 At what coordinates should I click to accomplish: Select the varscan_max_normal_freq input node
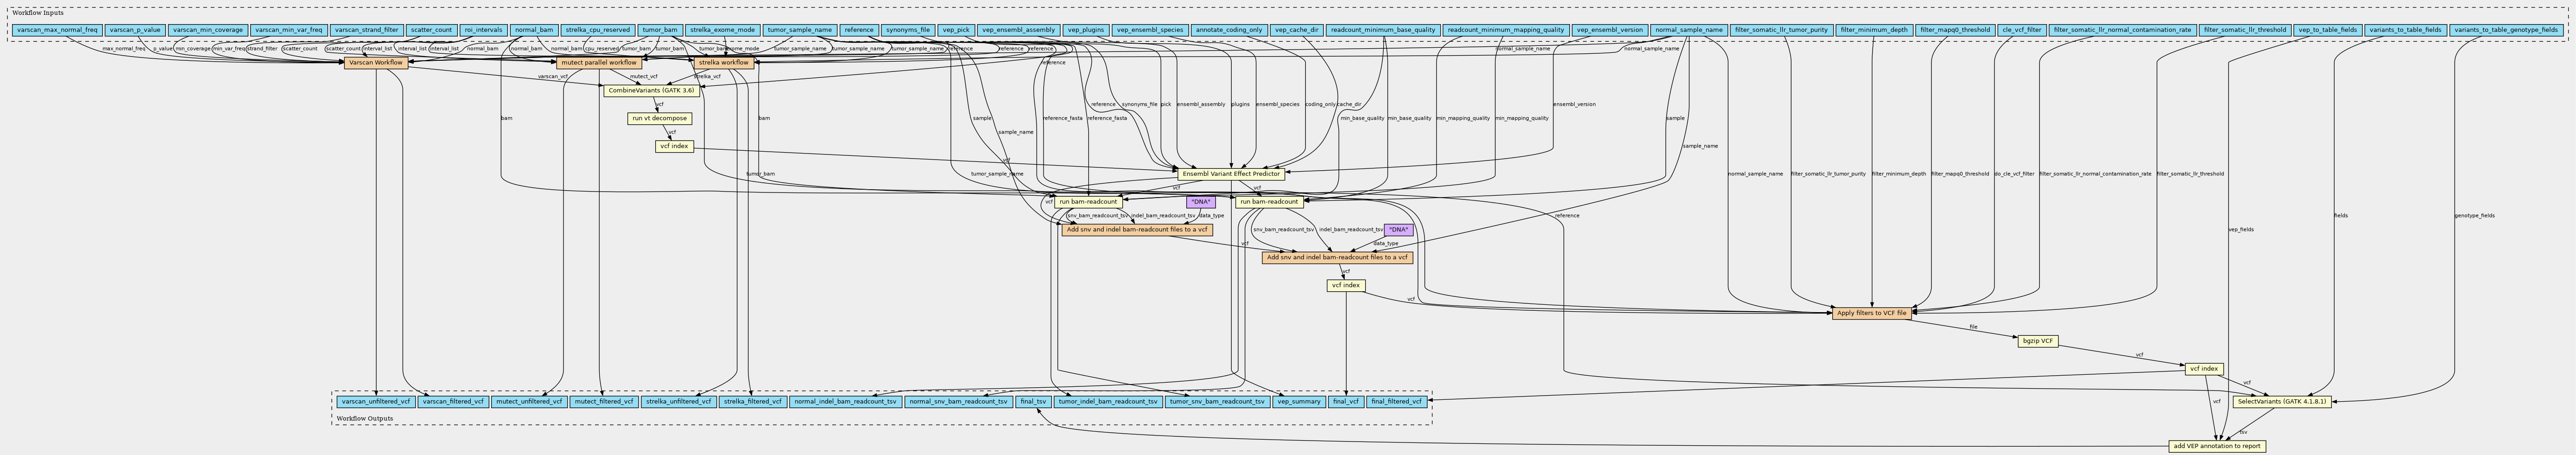(58, 30)
